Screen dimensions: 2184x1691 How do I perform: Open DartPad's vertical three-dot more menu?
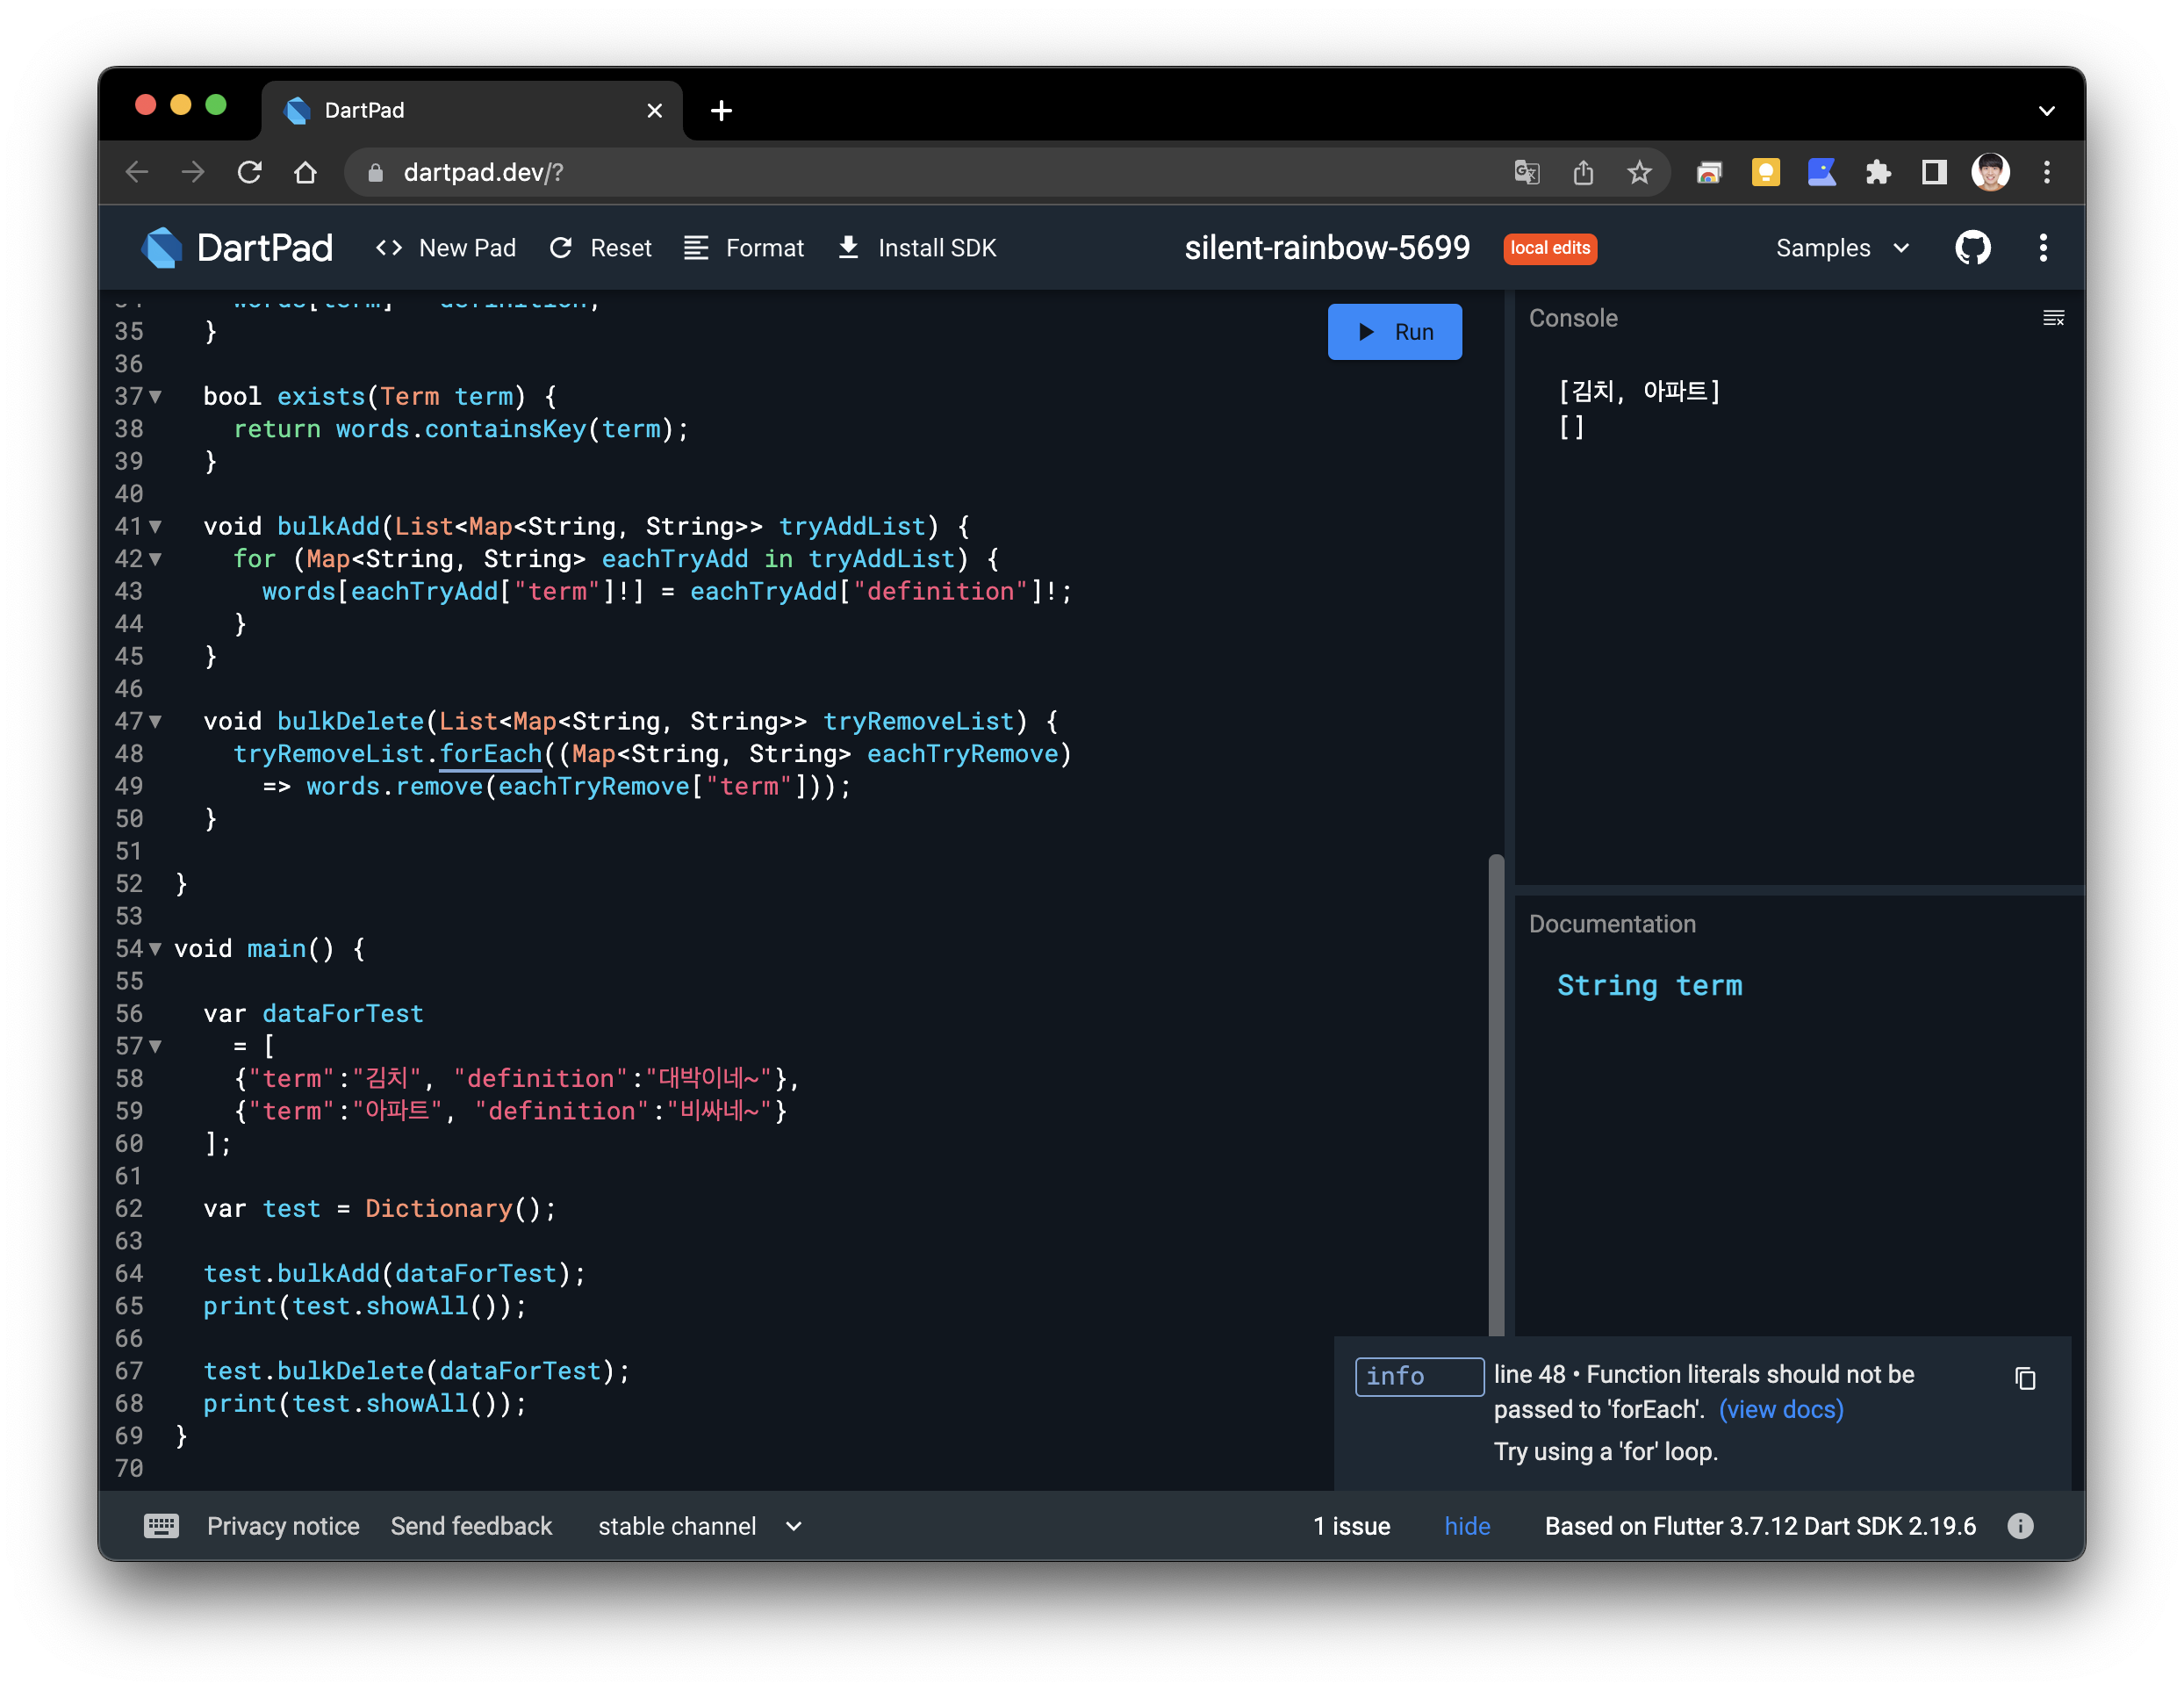point(2043,248)
